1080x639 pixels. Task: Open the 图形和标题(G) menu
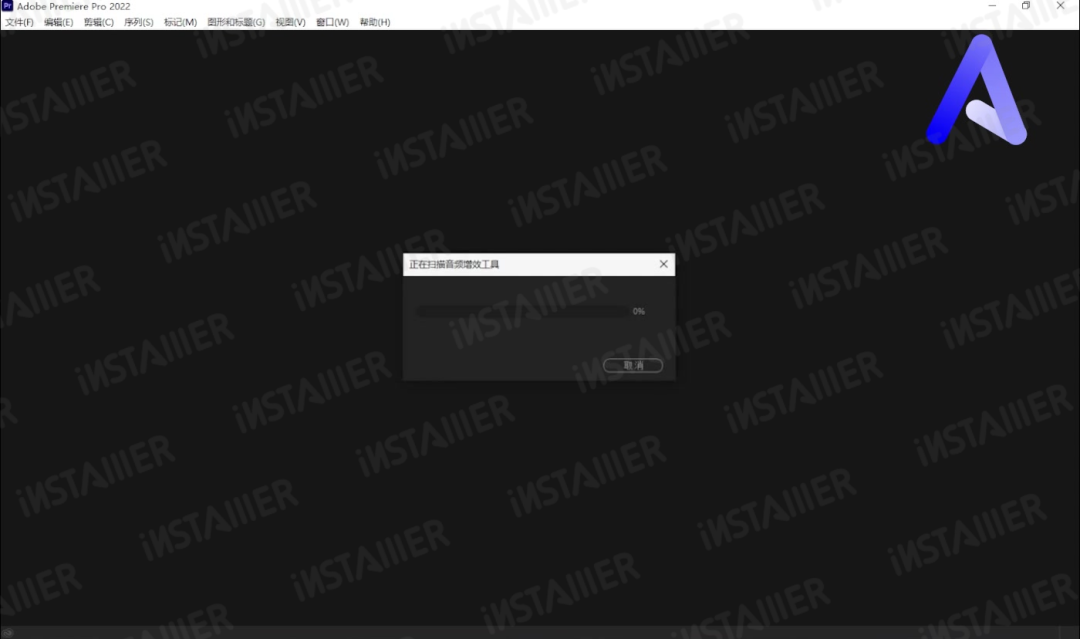tap(236, 22)
